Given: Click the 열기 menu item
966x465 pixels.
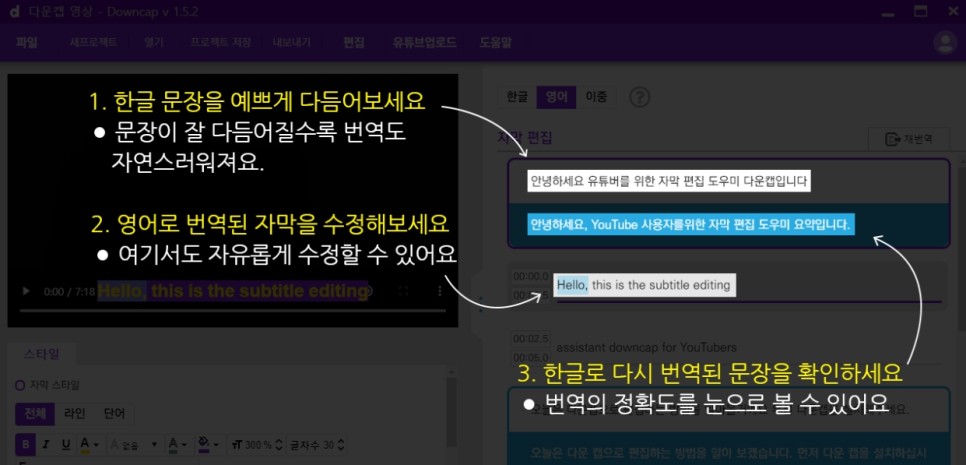Looking at the screenshot, I should click(153, 42).
